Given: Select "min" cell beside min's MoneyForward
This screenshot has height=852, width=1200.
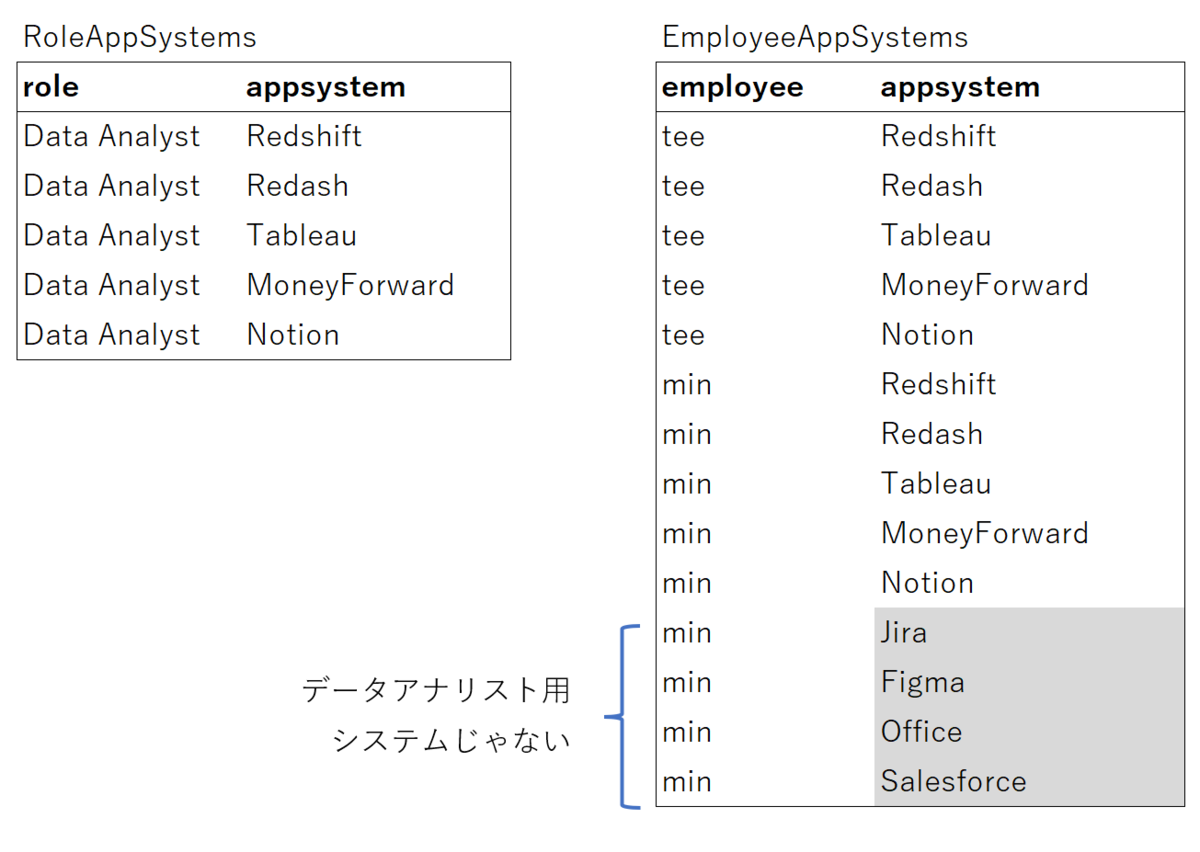Looking at the screenshot, I should [x=686, y=533].
